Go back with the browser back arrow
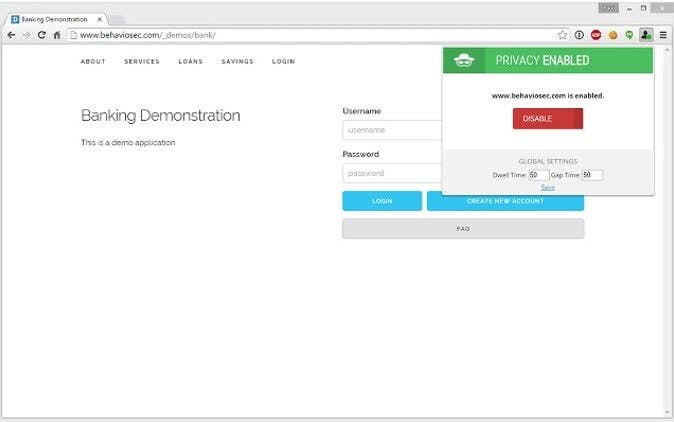 click(12, 35)
